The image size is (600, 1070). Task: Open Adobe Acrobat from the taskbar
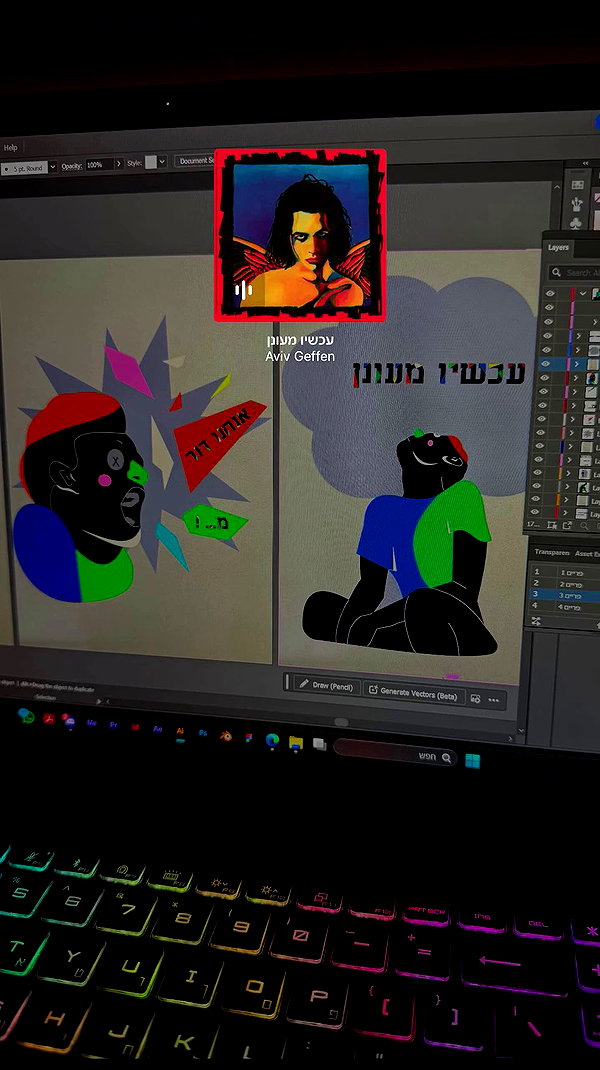(48, 718)
